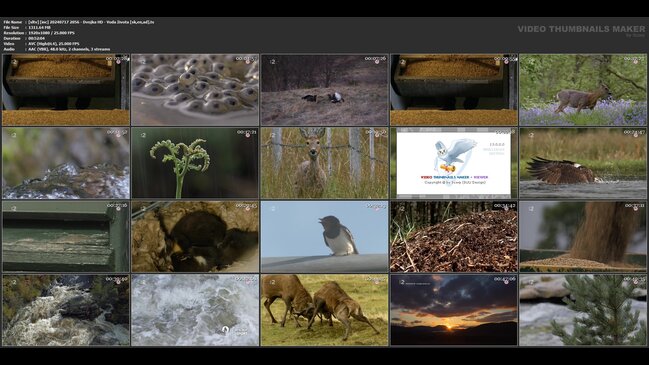Image resolution: width=649 pixels, height=365 pixels.
Task: Select the deer among bluebells thumbnail
Action: click(583, 90)
